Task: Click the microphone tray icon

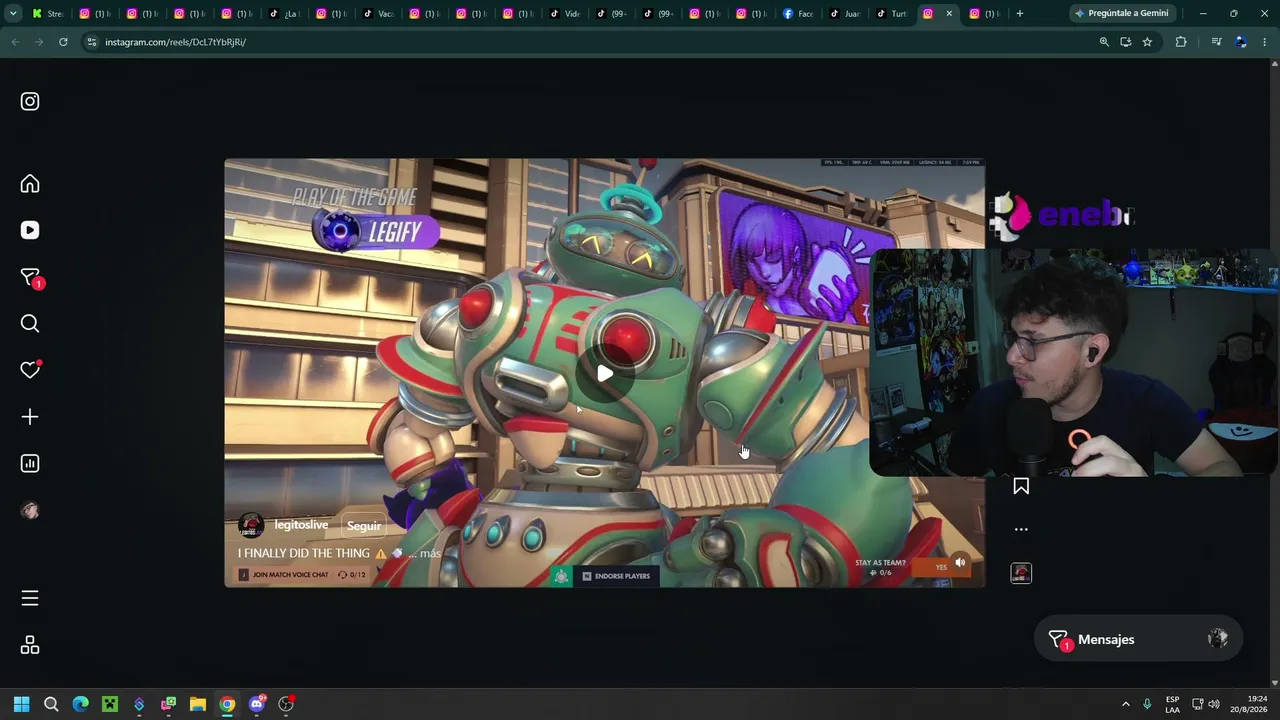Action: pos(1147,704)
